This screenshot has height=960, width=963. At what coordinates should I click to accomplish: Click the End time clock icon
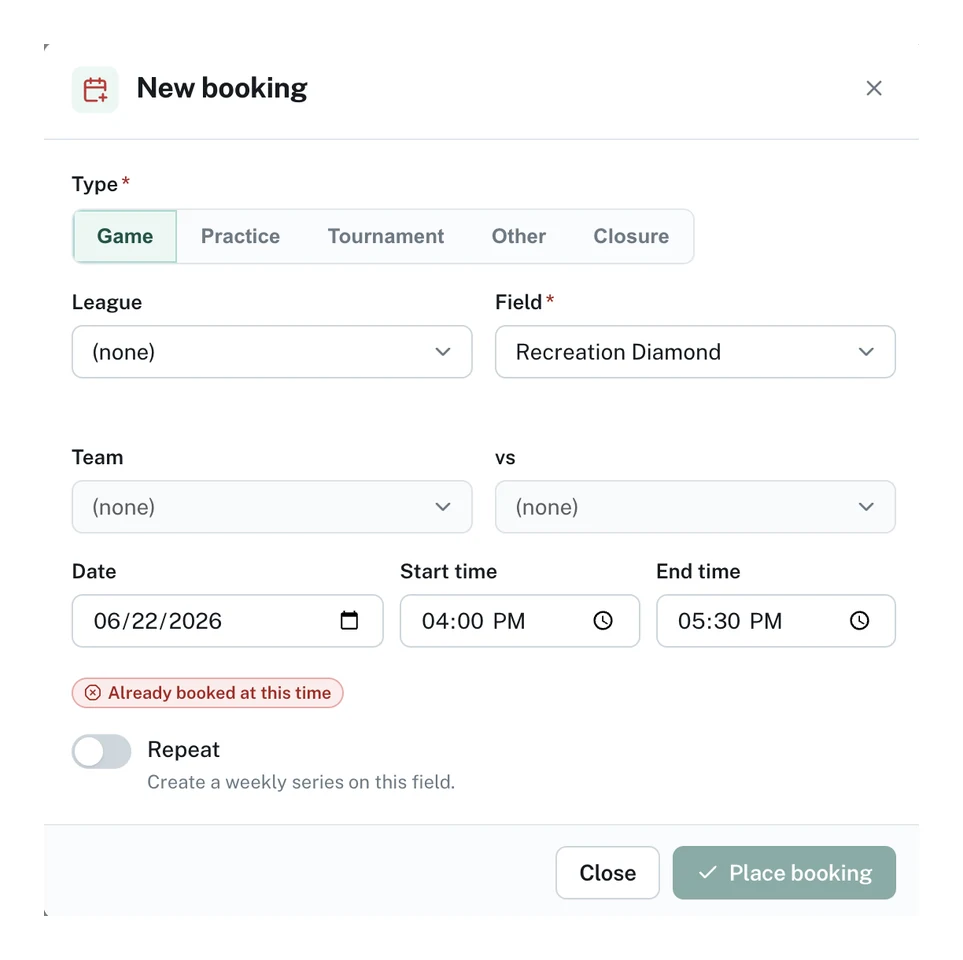(x=859, y=620)
